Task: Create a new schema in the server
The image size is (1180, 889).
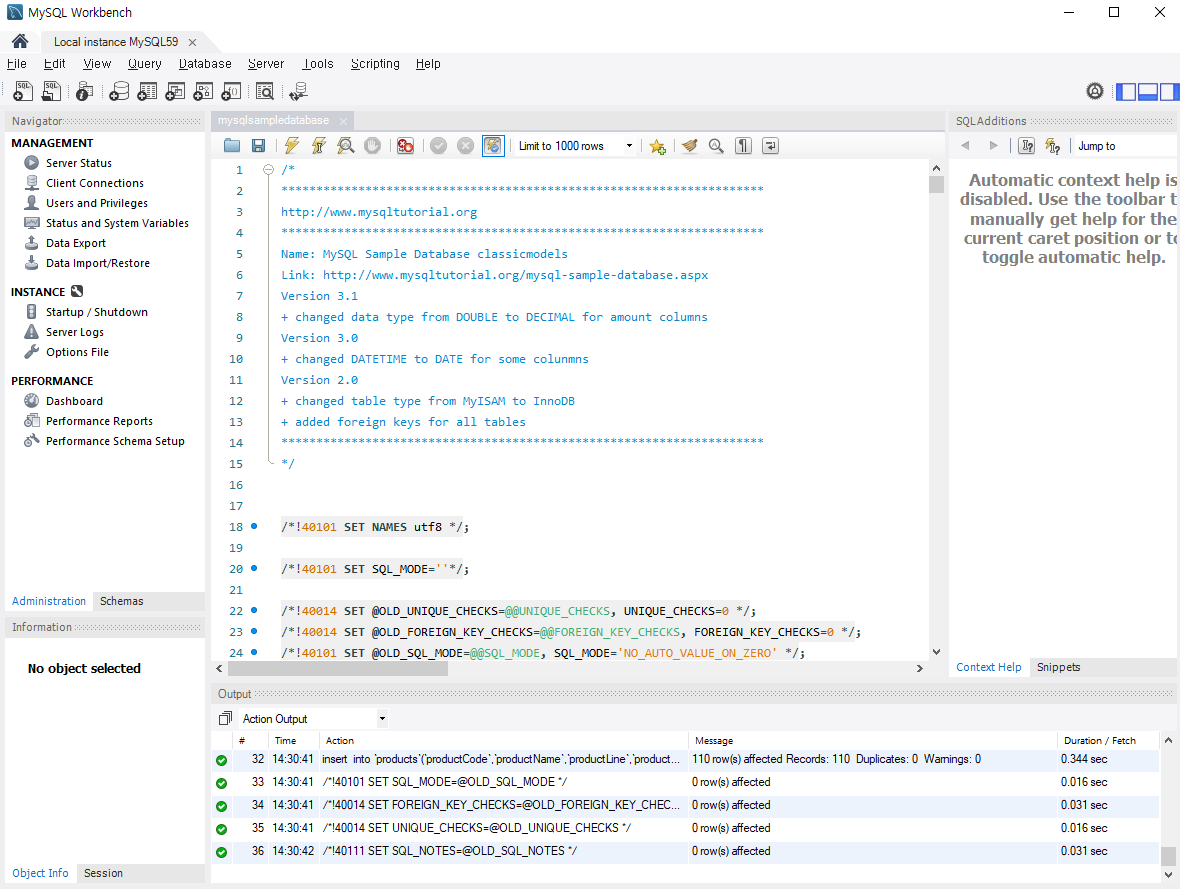Action: point(119,91)
